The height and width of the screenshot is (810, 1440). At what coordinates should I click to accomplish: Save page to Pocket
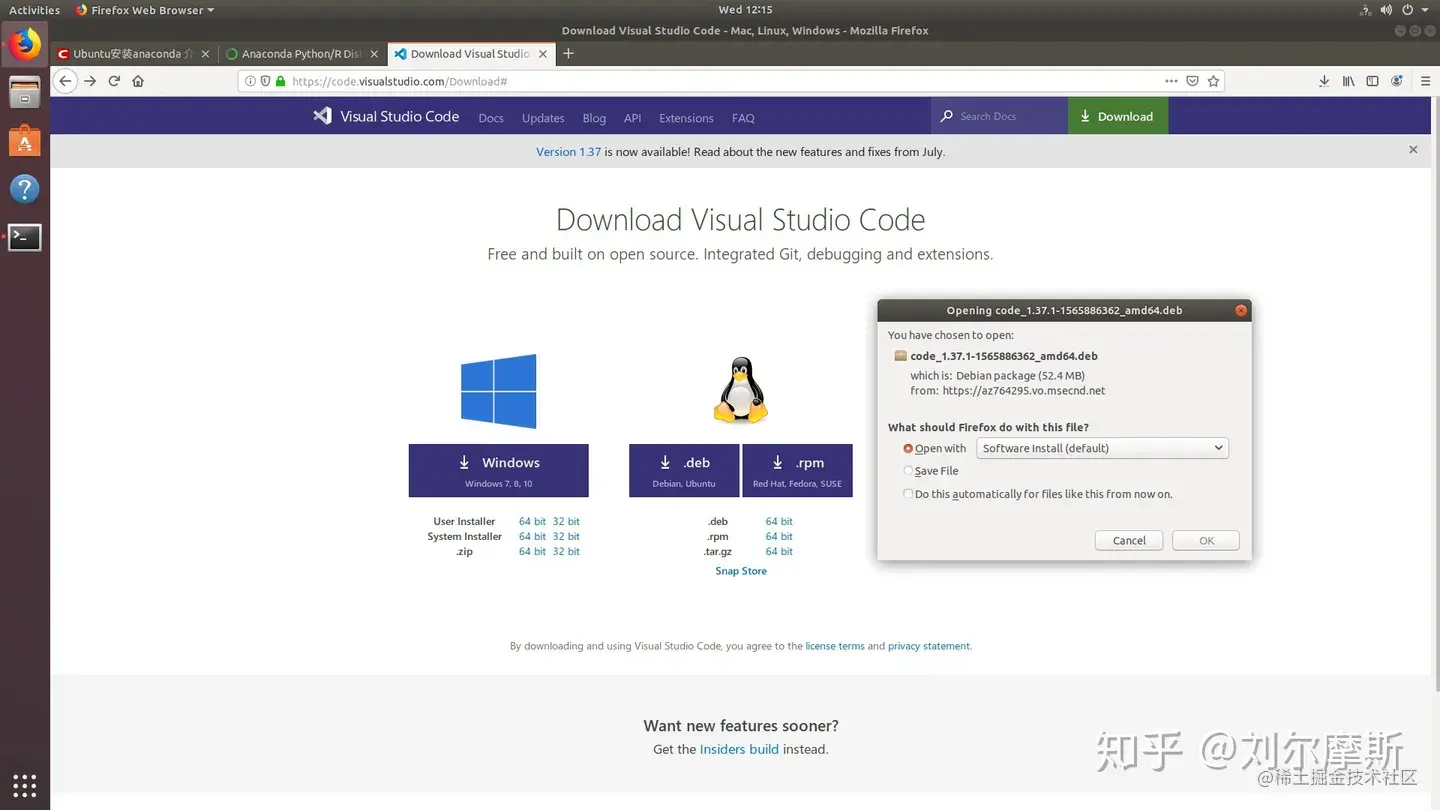pos(1192,81)
